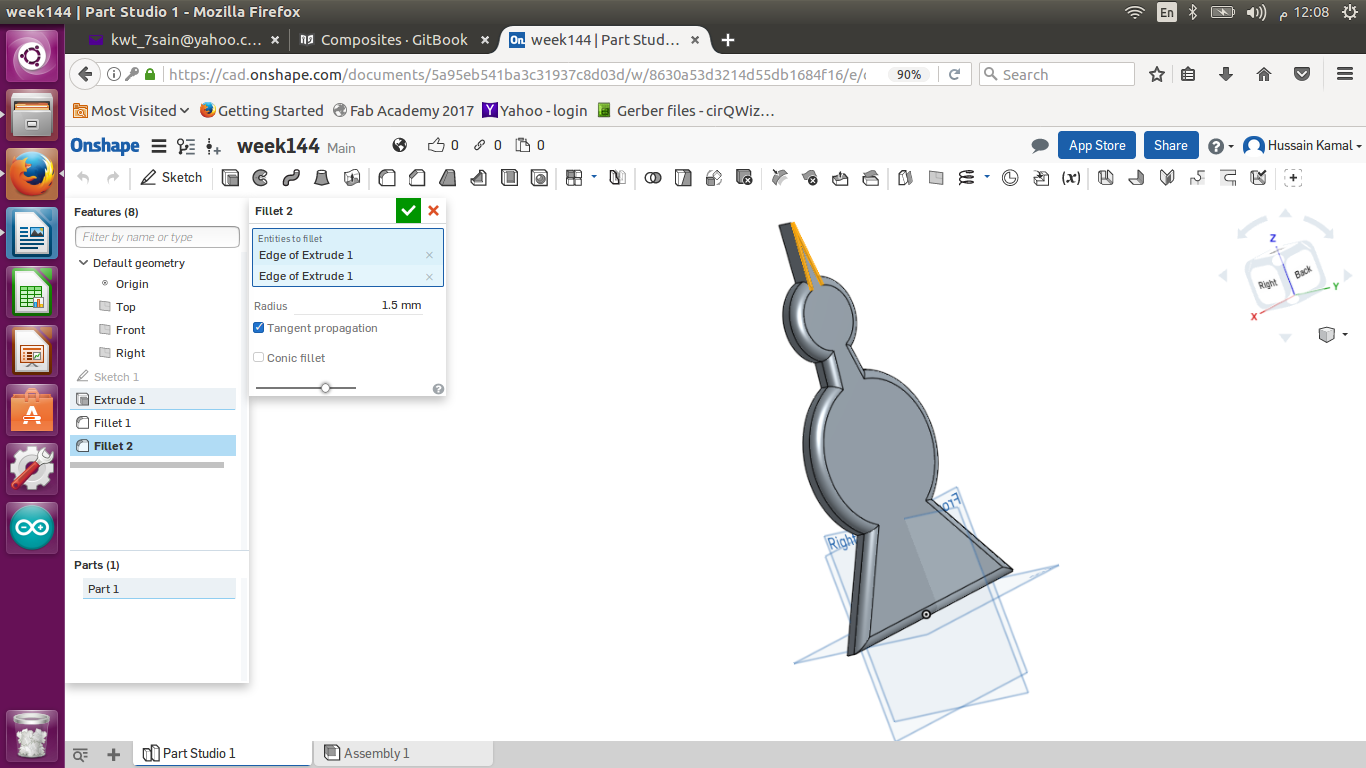Open the Insert feature crosshair tool
1366x768 pixels.
(1293, 178)
